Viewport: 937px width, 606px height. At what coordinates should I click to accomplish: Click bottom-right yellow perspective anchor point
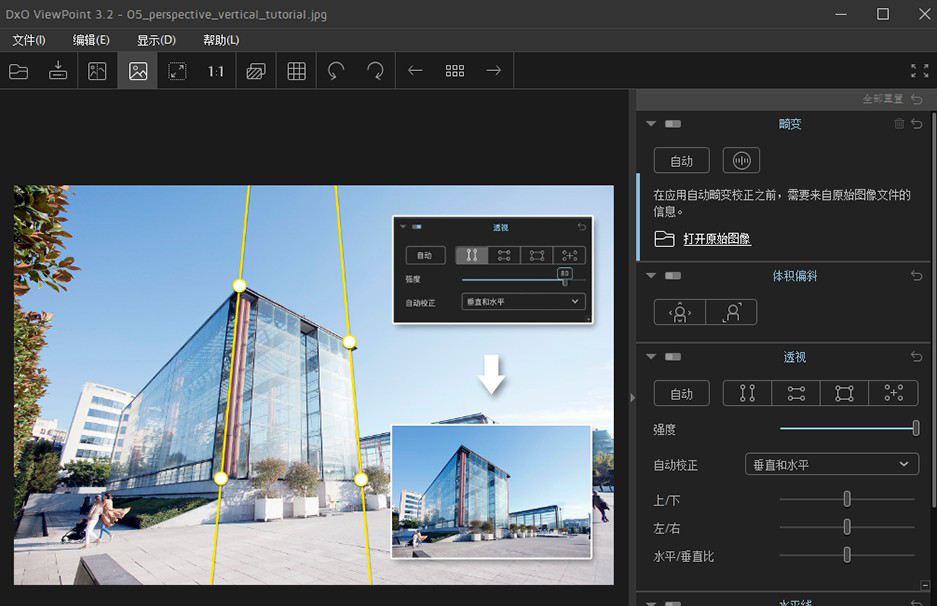pyautogui.click(x=360, y=479)
